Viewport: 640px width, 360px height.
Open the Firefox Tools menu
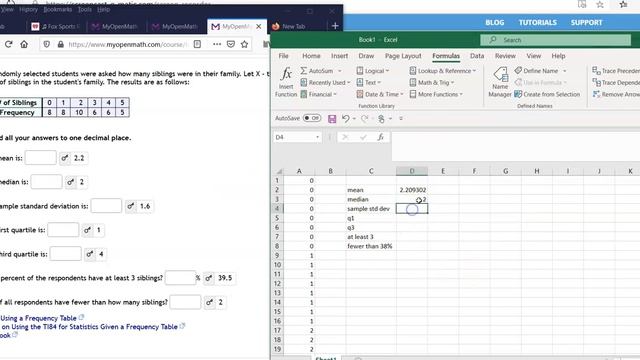(x=84, y=9)
